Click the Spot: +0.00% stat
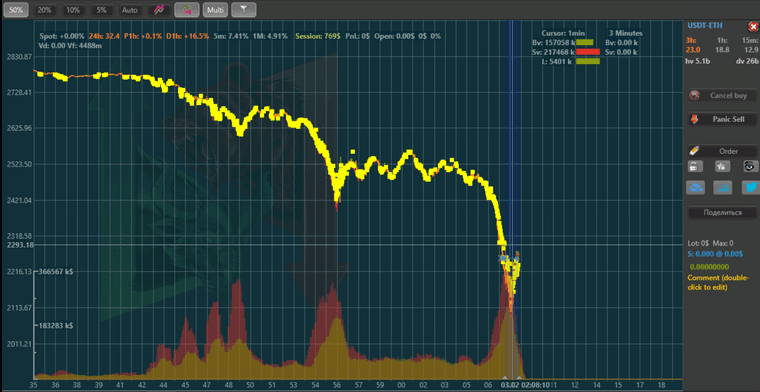The height and width of the screenshot is (392, 760). point(62,36)
